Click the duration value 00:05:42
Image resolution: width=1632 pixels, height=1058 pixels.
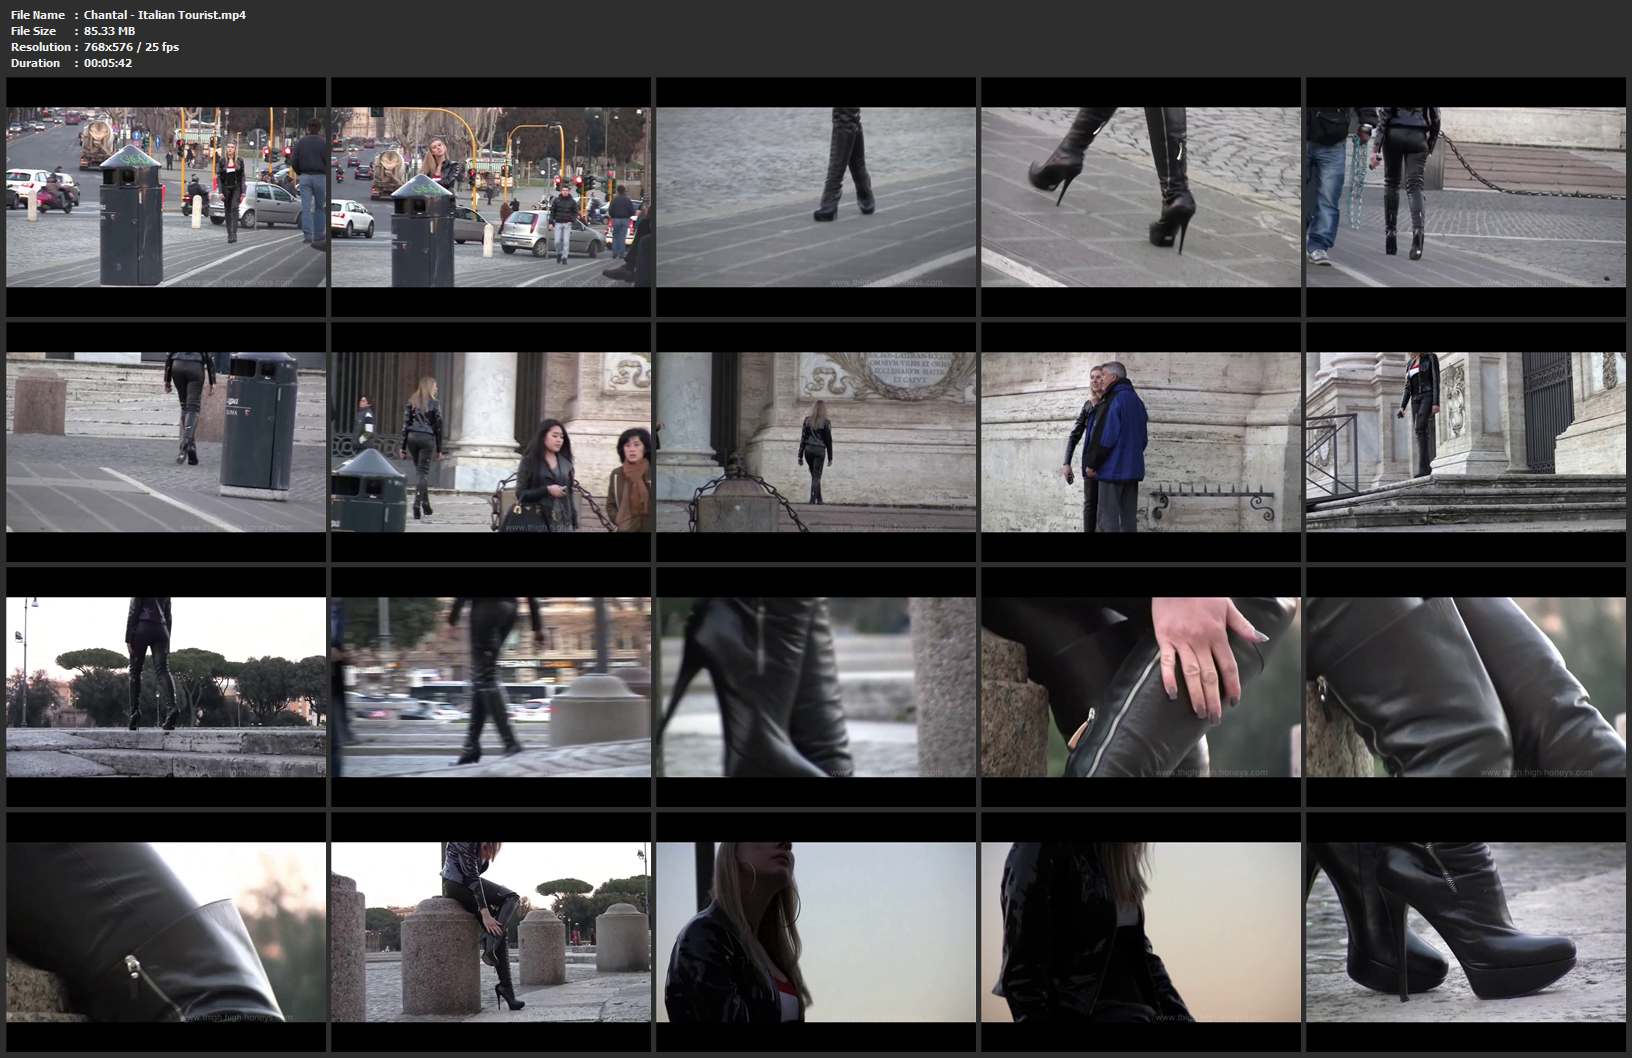(108, 63)
